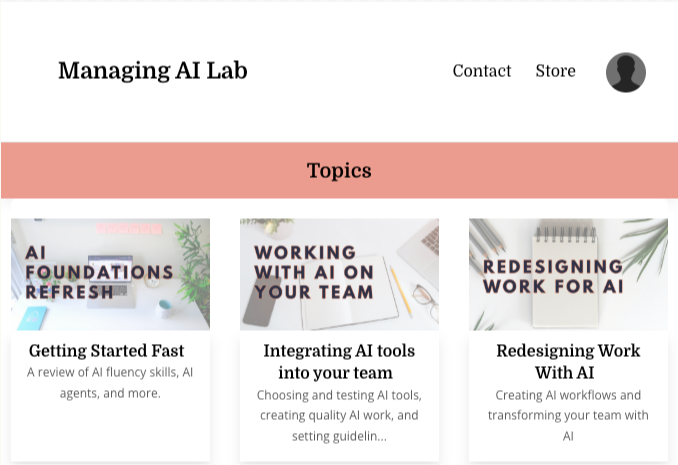Click the Redesigning Work With AI title
The height and width of the screenshot is (465, 678).
568,362
